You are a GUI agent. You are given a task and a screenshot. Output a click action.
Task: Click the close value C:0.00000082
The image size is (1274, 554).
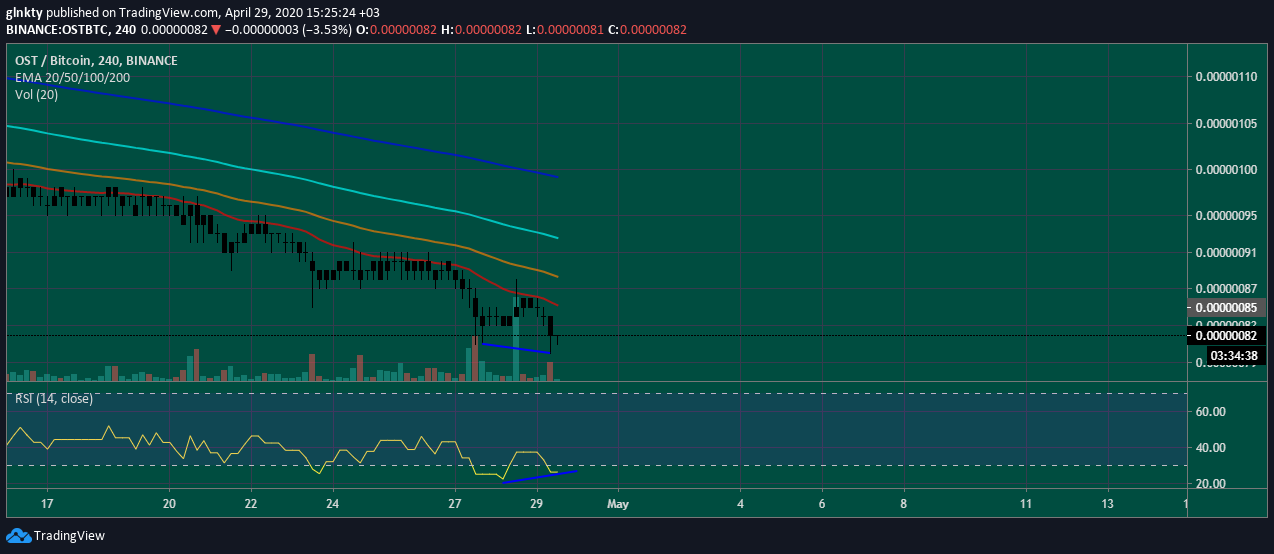point(647,30)
